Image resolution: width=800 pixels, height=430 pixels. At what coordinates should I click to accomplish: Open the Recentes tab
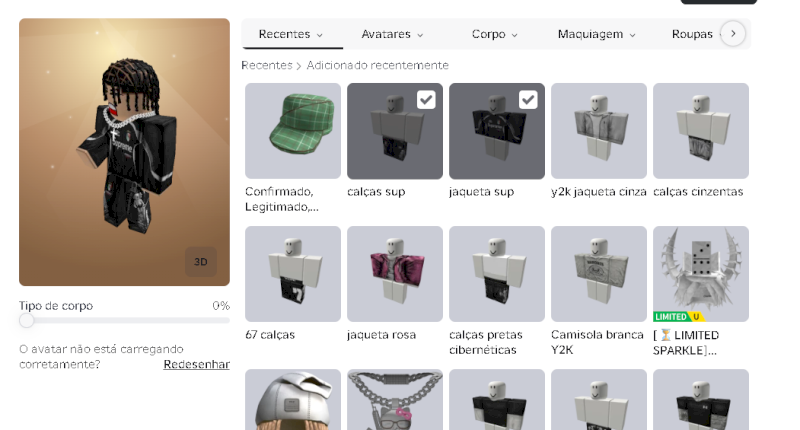point(292,34)
